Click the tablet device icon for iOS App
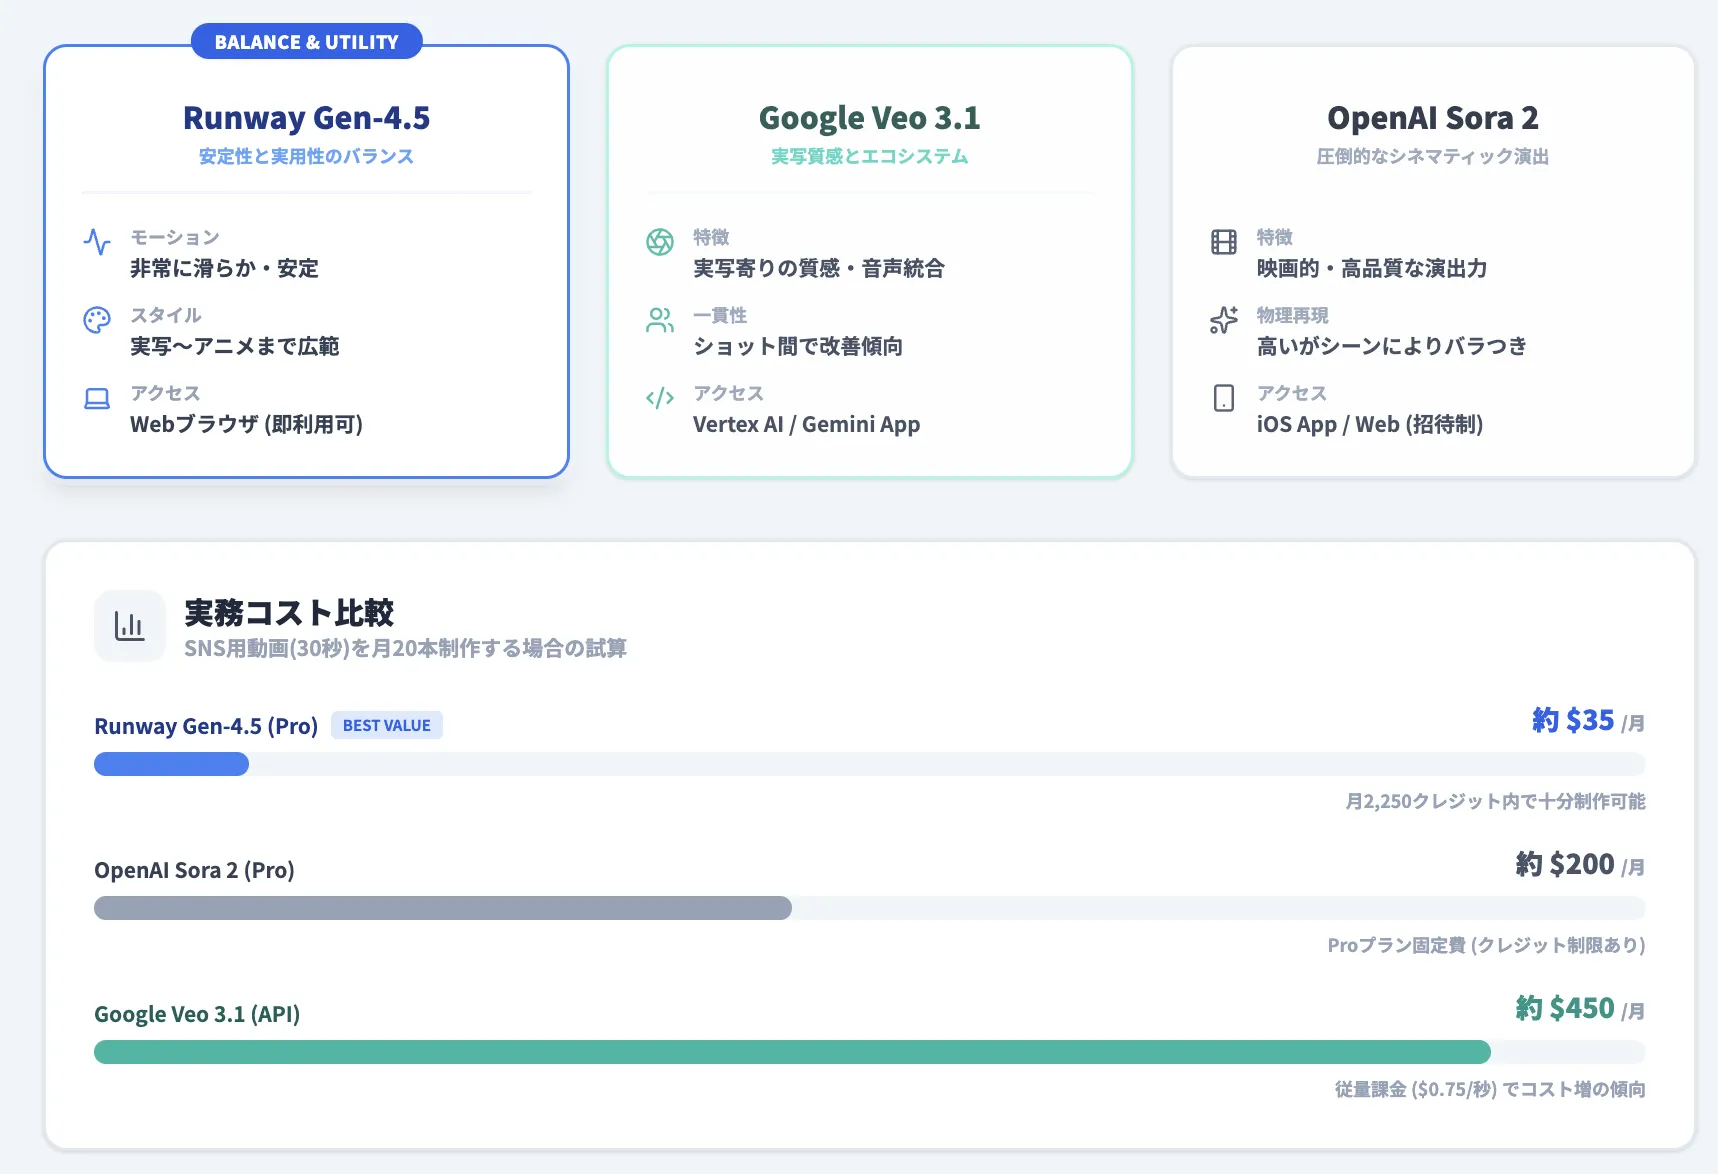The width and height of the screenshot is (1718, 1174). point(1224,398)
